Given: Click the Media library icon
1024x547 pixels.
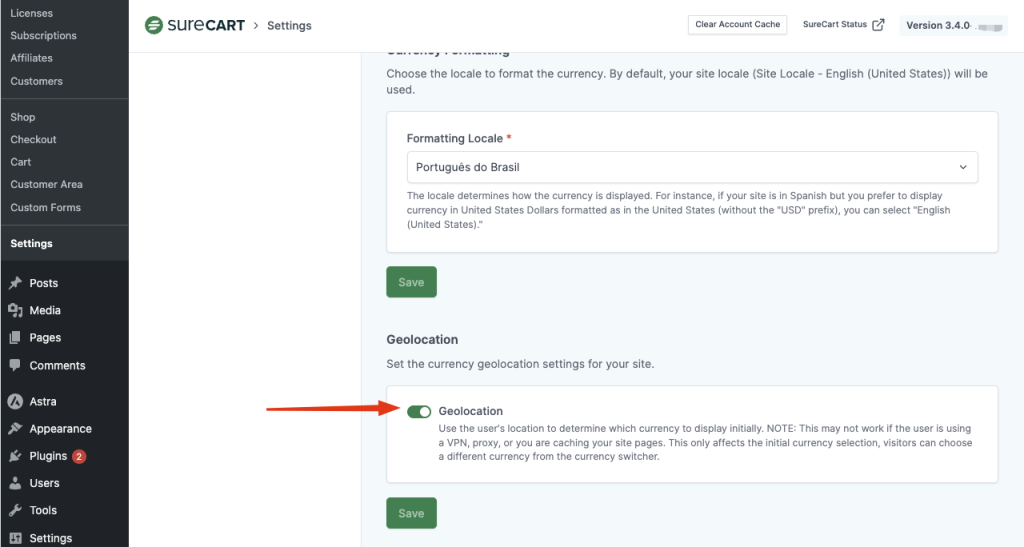Looking at the screenshot, I should point(15,311).
